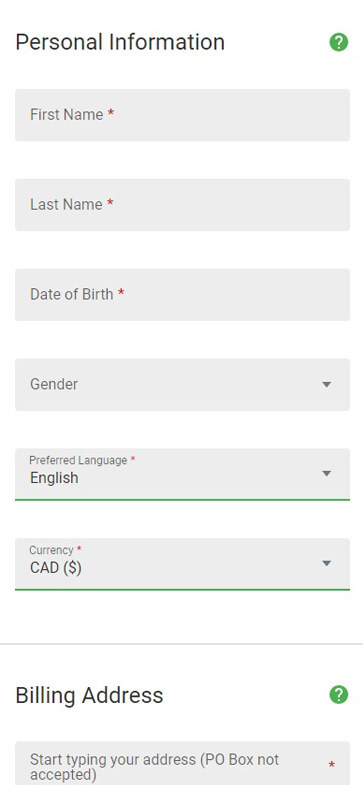
Task: Open help icon beside Personal Information heading
Action: click(x=338, y=42)
